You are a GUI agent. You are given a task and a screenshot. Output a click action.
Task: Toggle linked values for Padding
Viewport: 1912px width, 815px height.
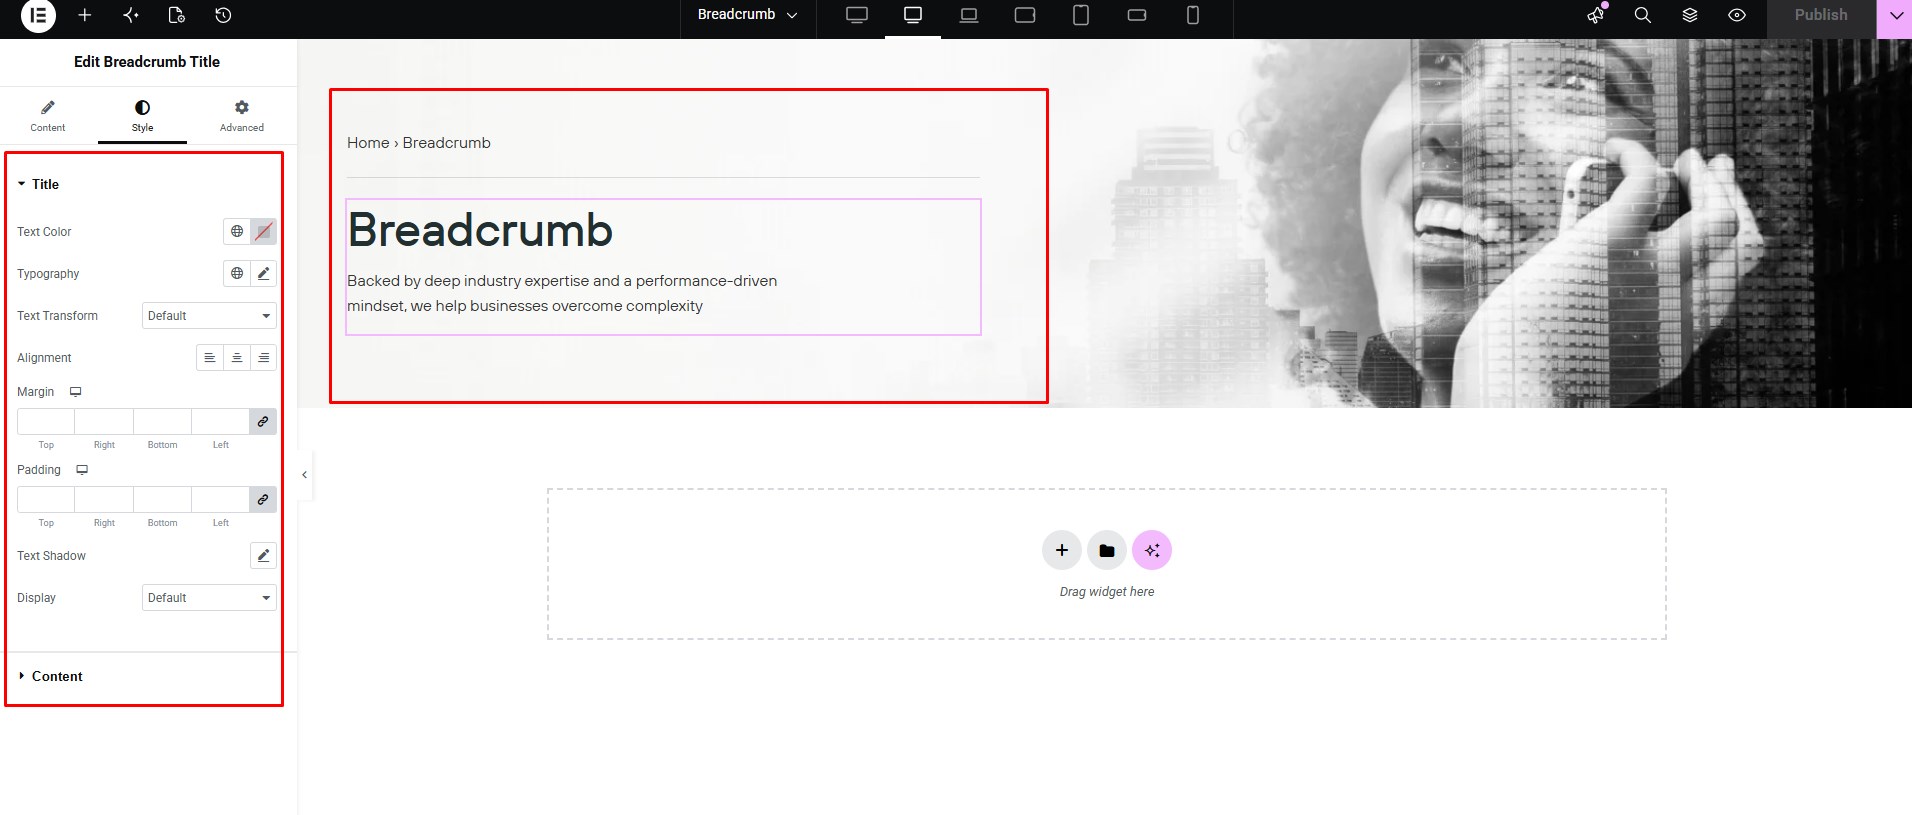[263, 499]
